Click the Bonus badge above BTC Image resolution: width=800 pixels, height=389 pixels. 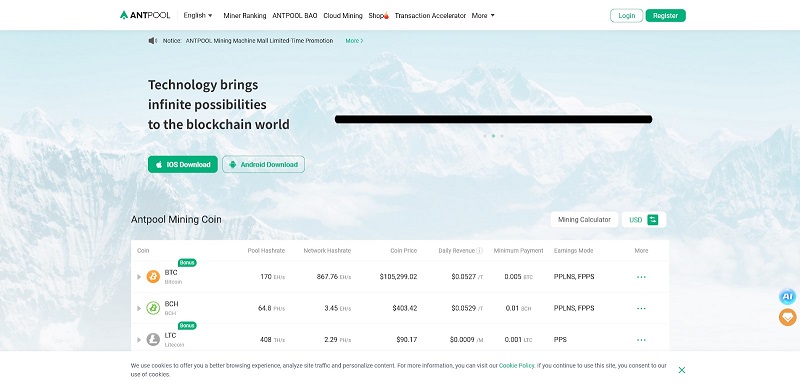click(187, 262)
